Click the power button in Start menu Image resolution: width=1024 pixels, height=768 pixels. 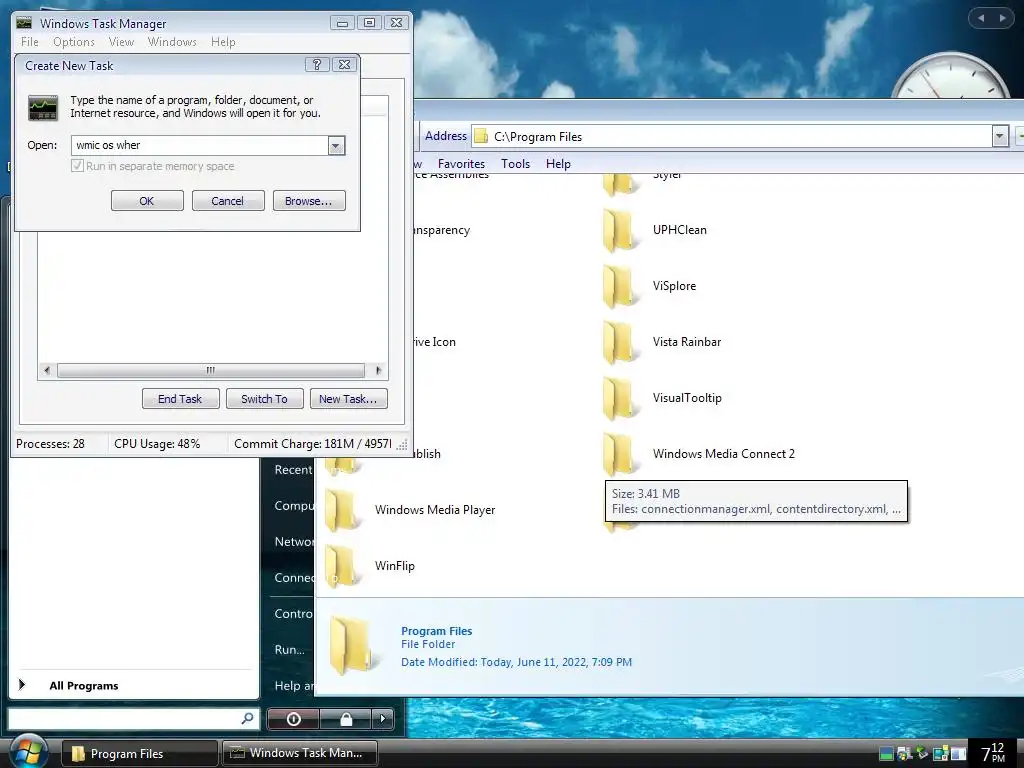coord(293,719)
